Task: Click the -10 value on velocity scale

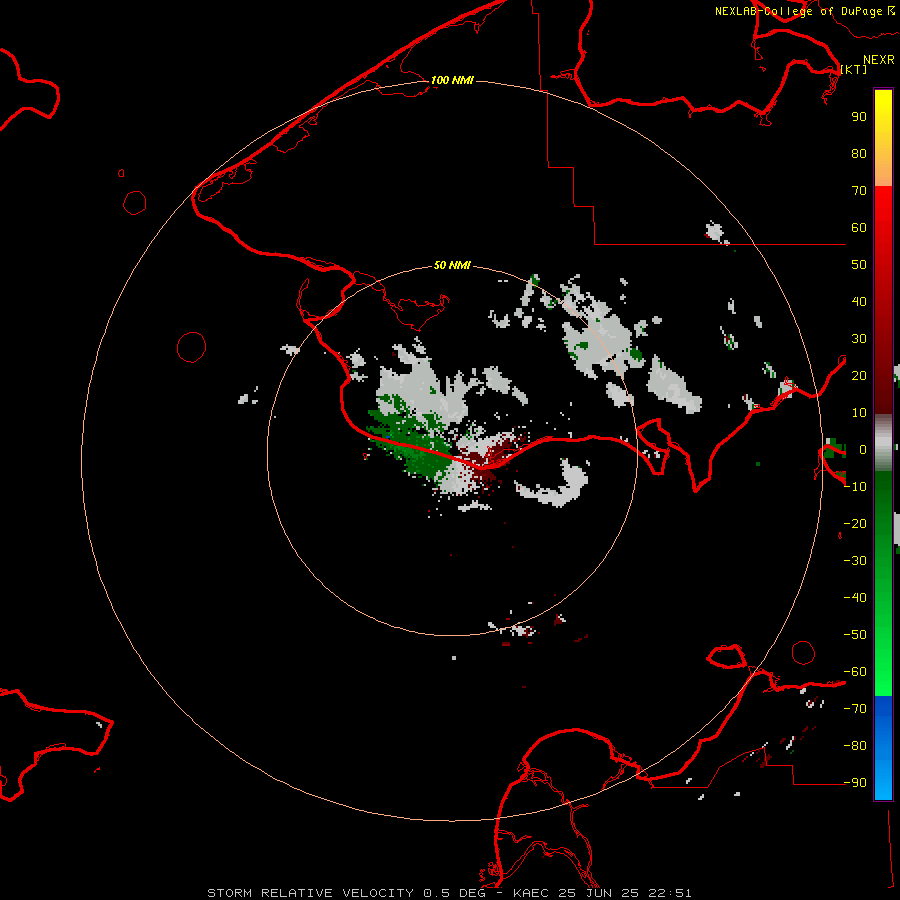Action: [x=855, y=487]
